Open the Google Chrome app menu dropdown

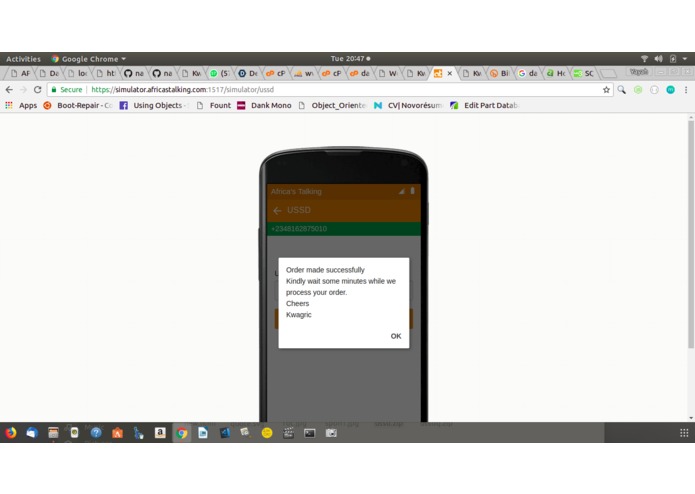pyautogui.click(x=89, y=59)
